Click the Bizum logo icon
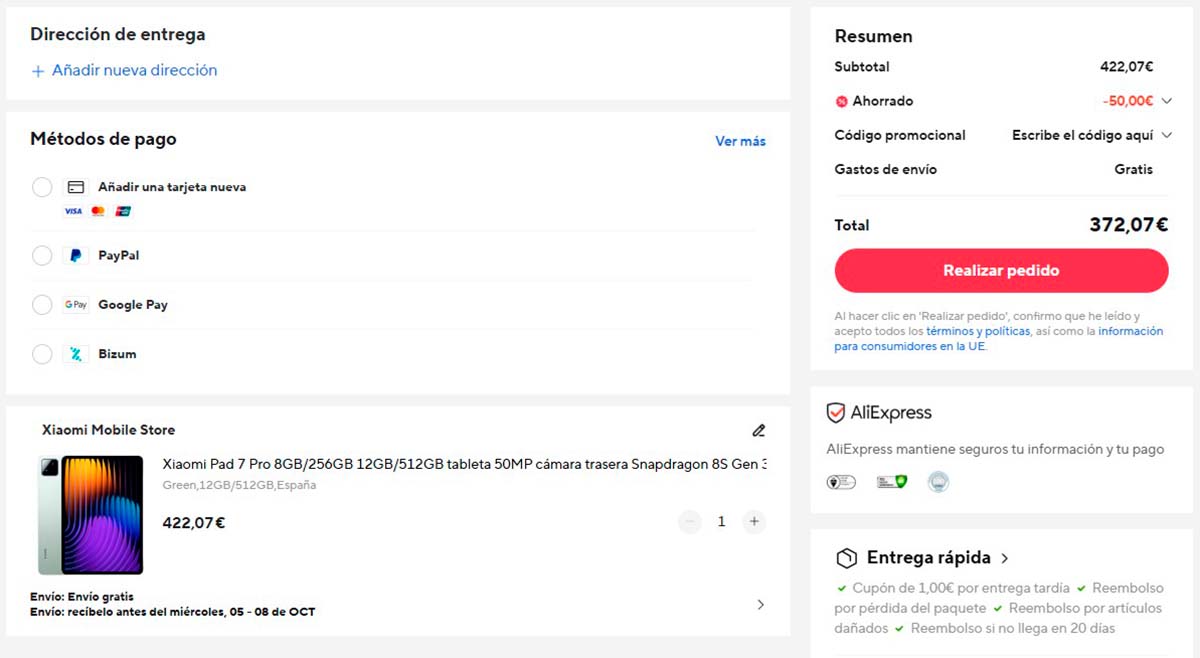 (75, 354)
